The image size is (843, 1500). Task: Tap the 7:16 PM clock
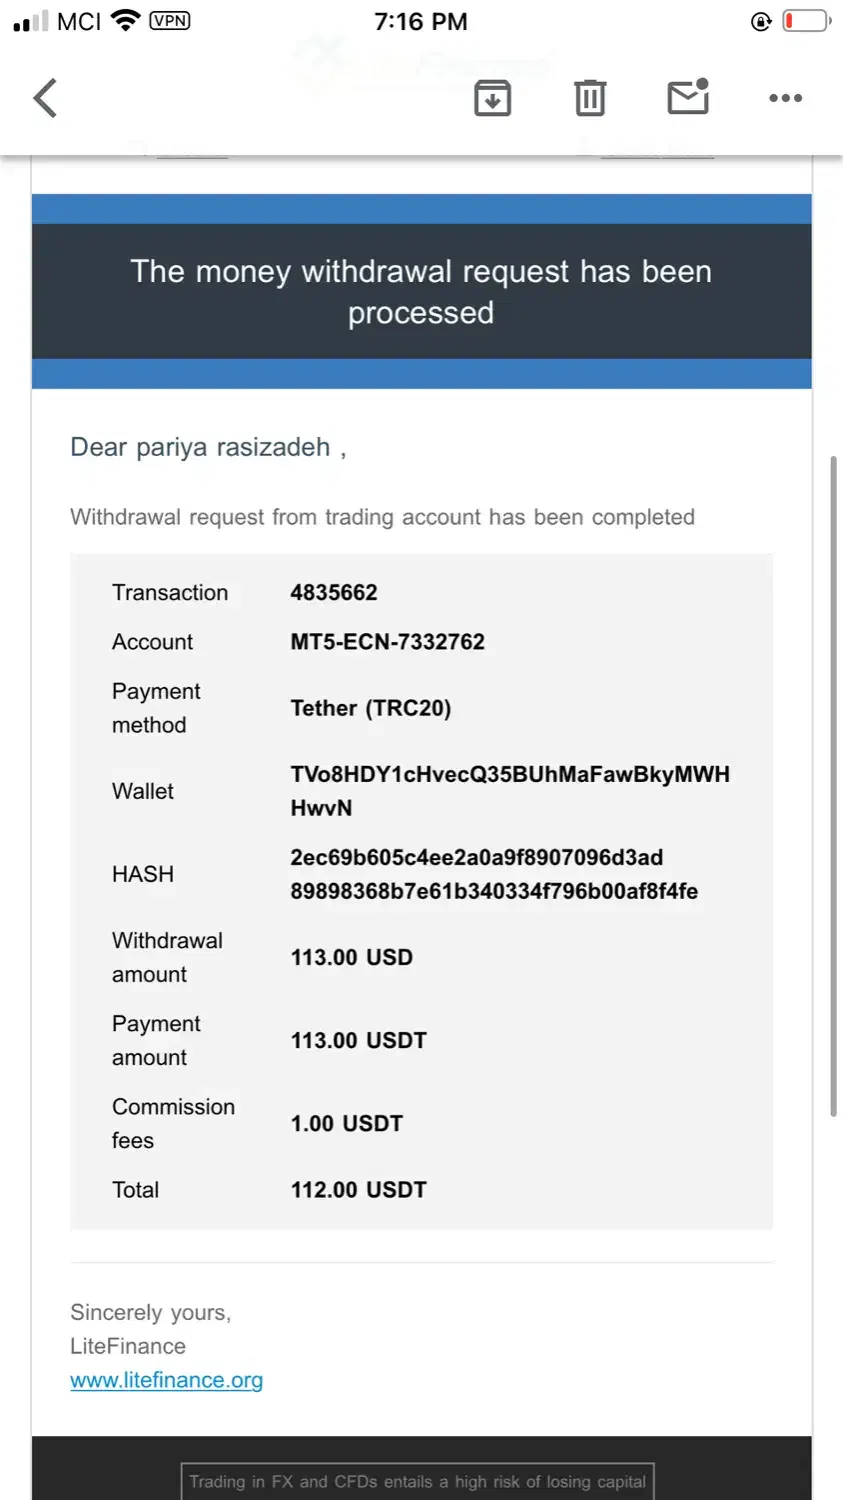[x=420, y=21]
